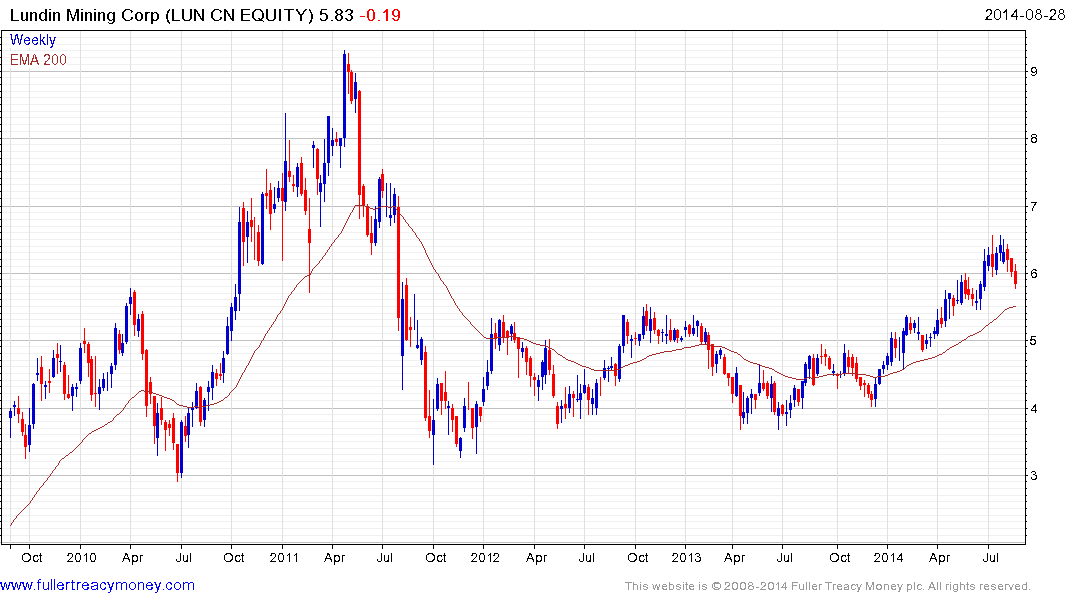Screen dimensions: 1075x600
Task: Click the 'Jul' axis label after 2014
Action: (990, 557)
